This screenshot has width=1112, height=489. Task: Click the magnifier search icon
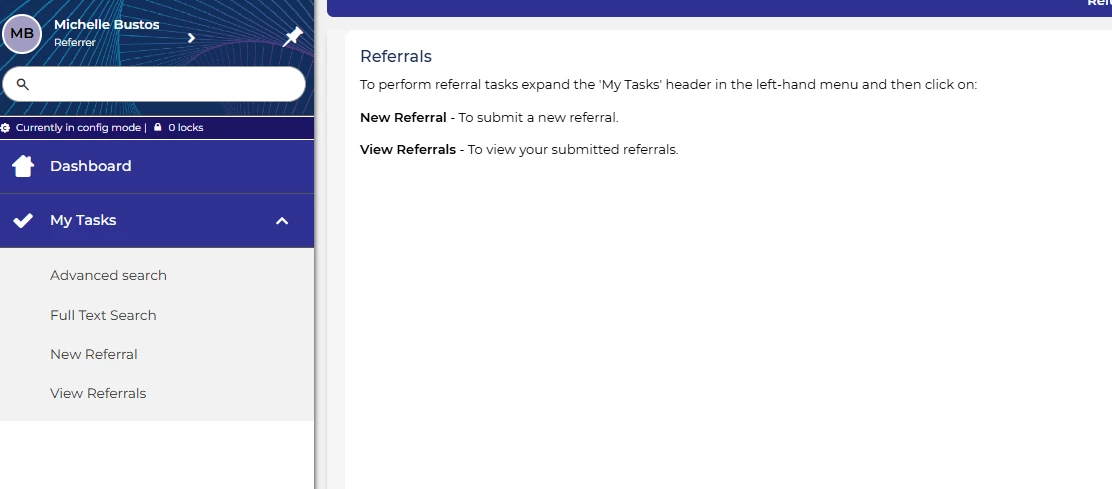23,84
